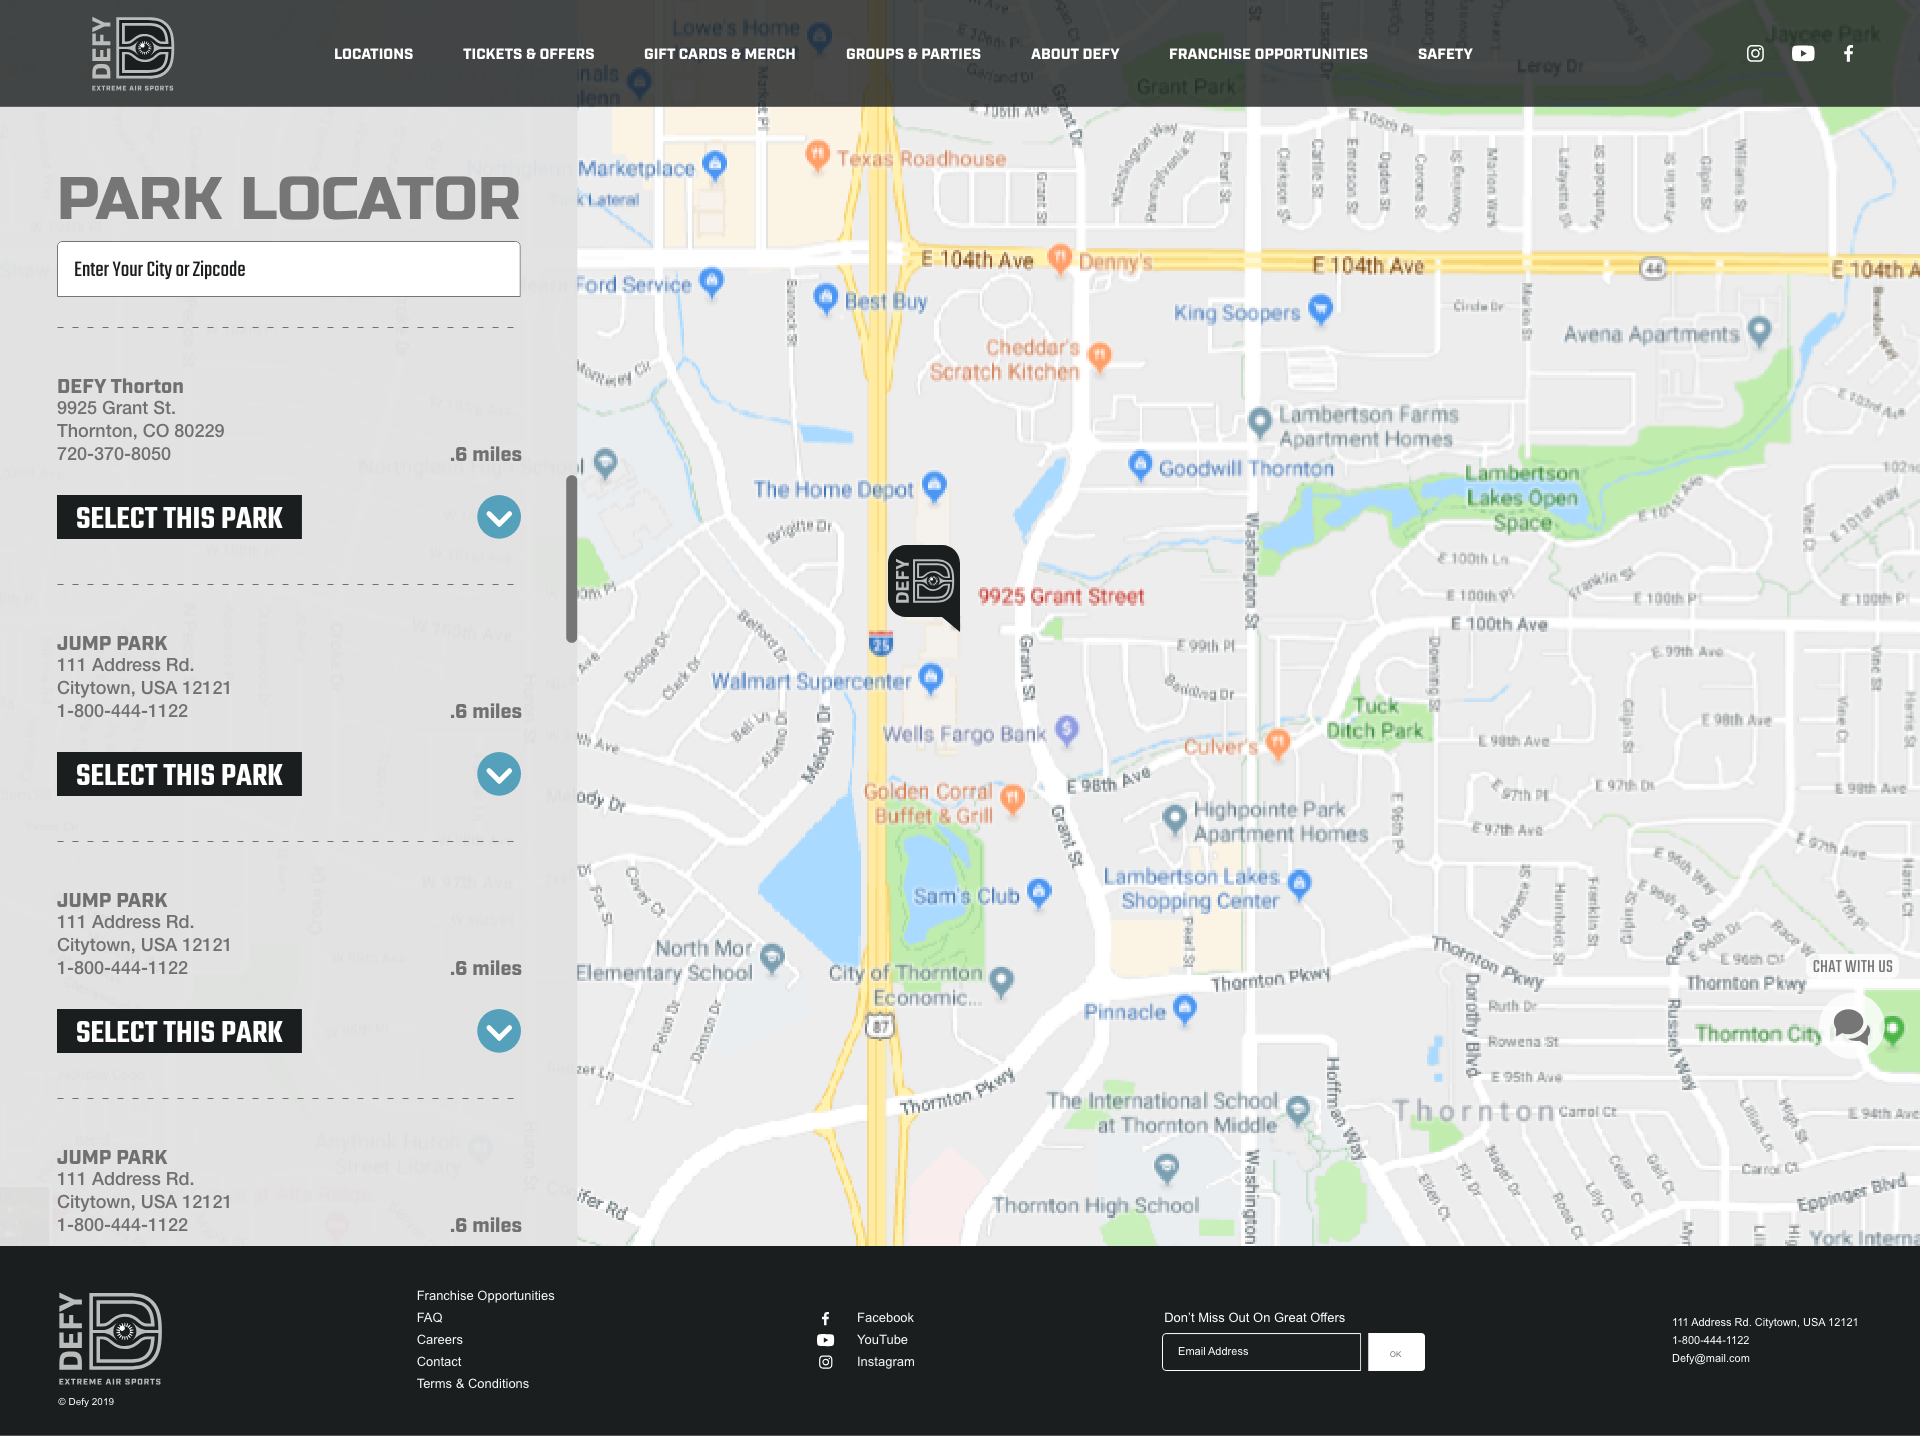Click the DEFY map marker pin
Screen dimensions: 1920x1436
pos(923,582)
